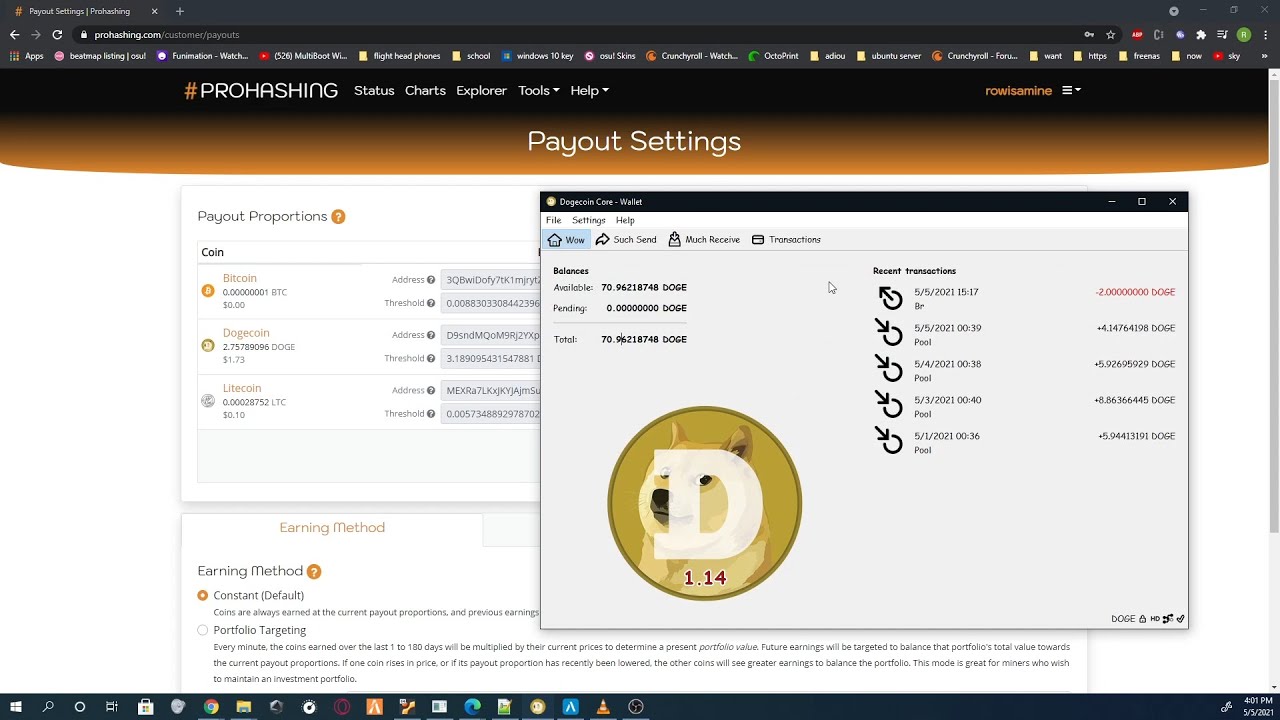Open the Settings menu in Dogecoin Core
Image resolution: width=1280 pixels, height=720 pixels.
pyautogui.click(x=588, y=220)
